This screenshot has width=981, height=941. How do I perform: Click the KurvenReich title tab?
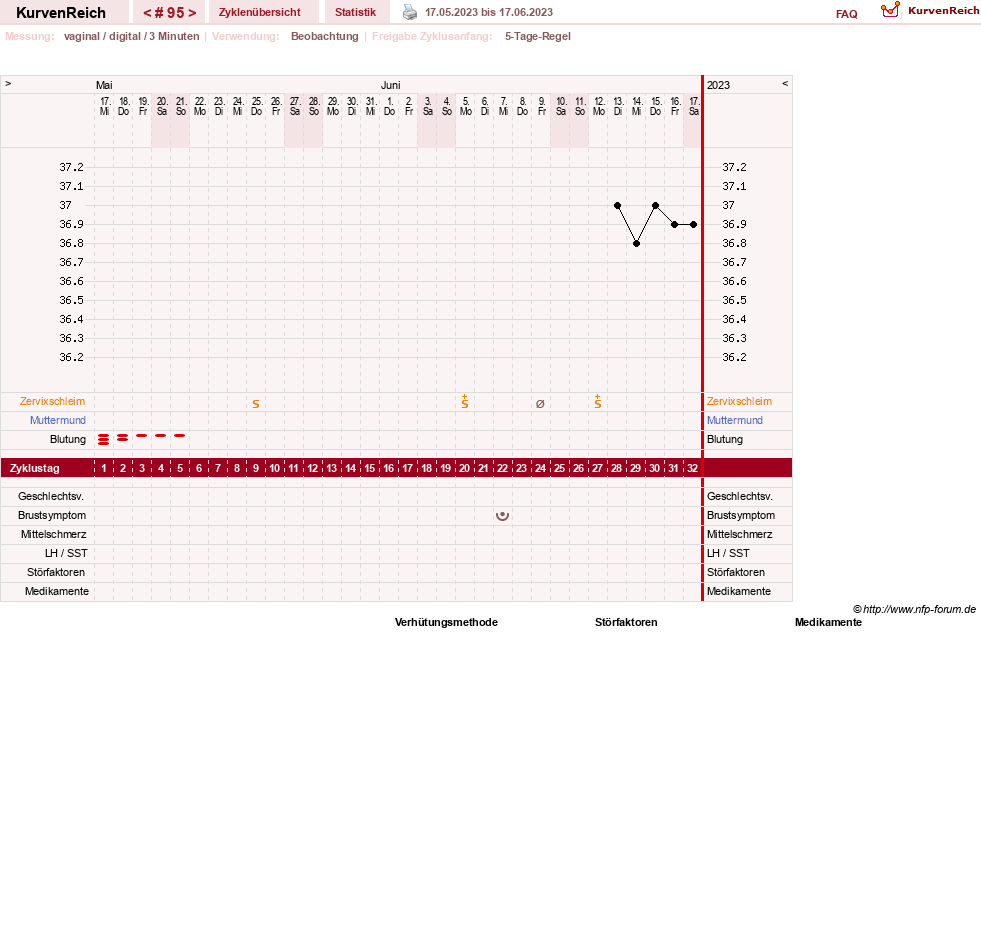click(x=61, y=13)
